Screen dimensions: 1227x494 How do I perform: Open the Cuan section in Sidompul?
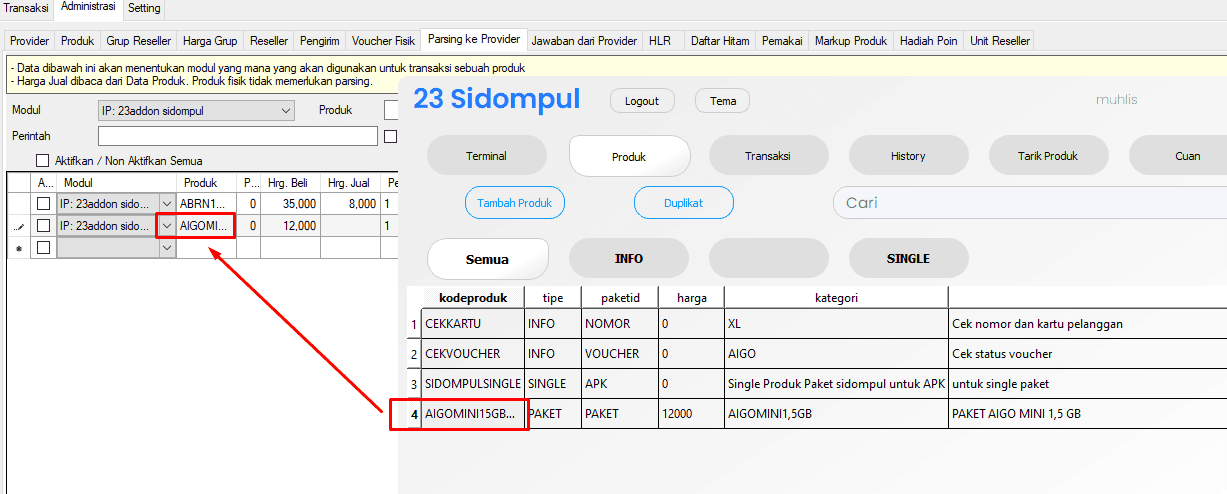point(1180,156)
